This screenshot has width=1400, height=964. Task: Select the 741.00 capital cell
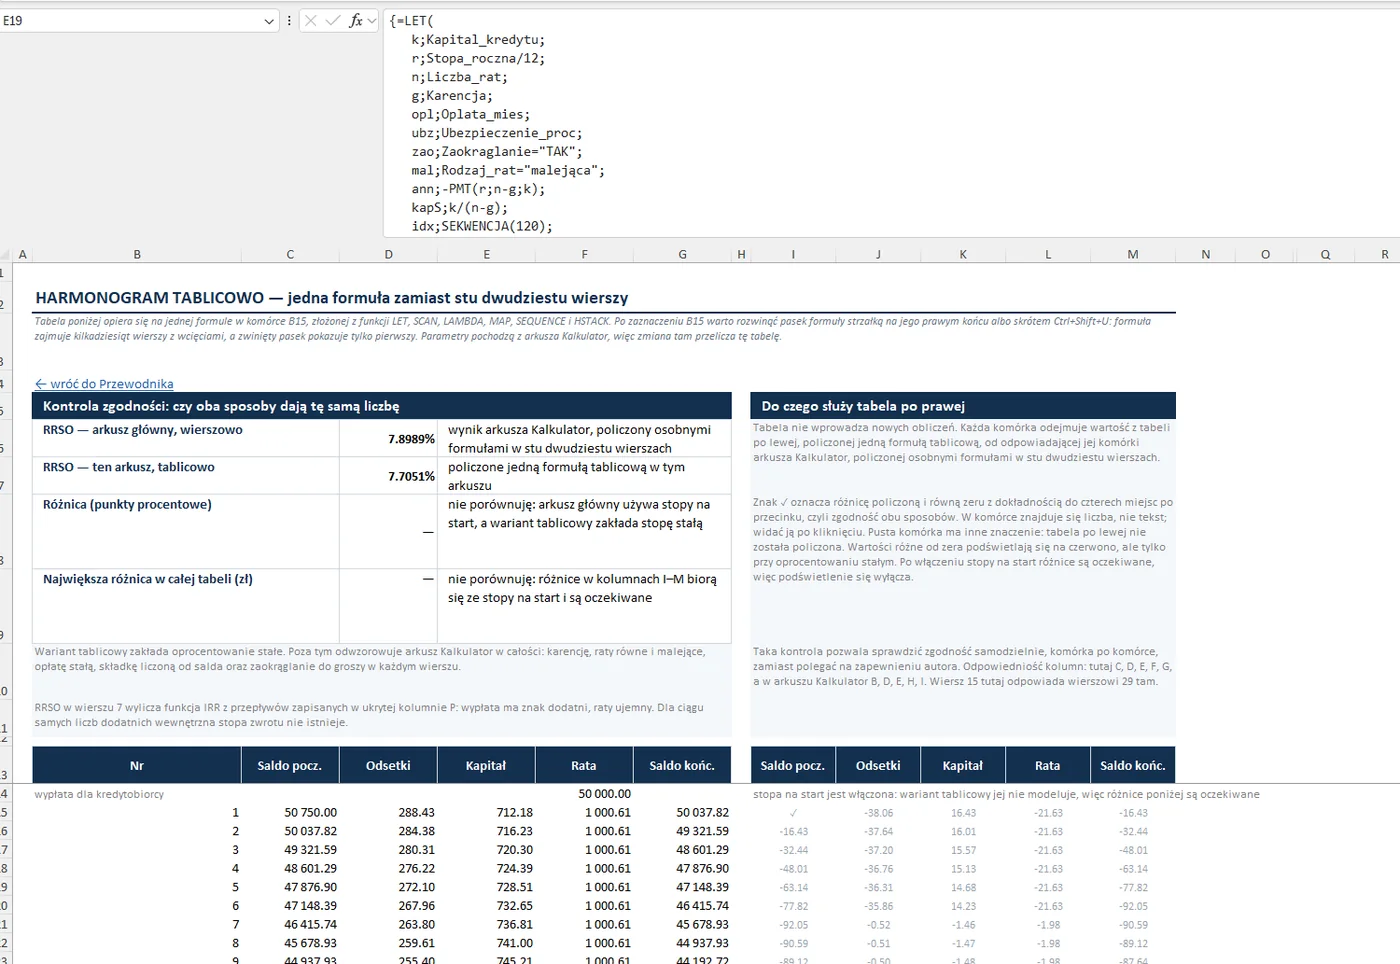[x=486, y=943]
